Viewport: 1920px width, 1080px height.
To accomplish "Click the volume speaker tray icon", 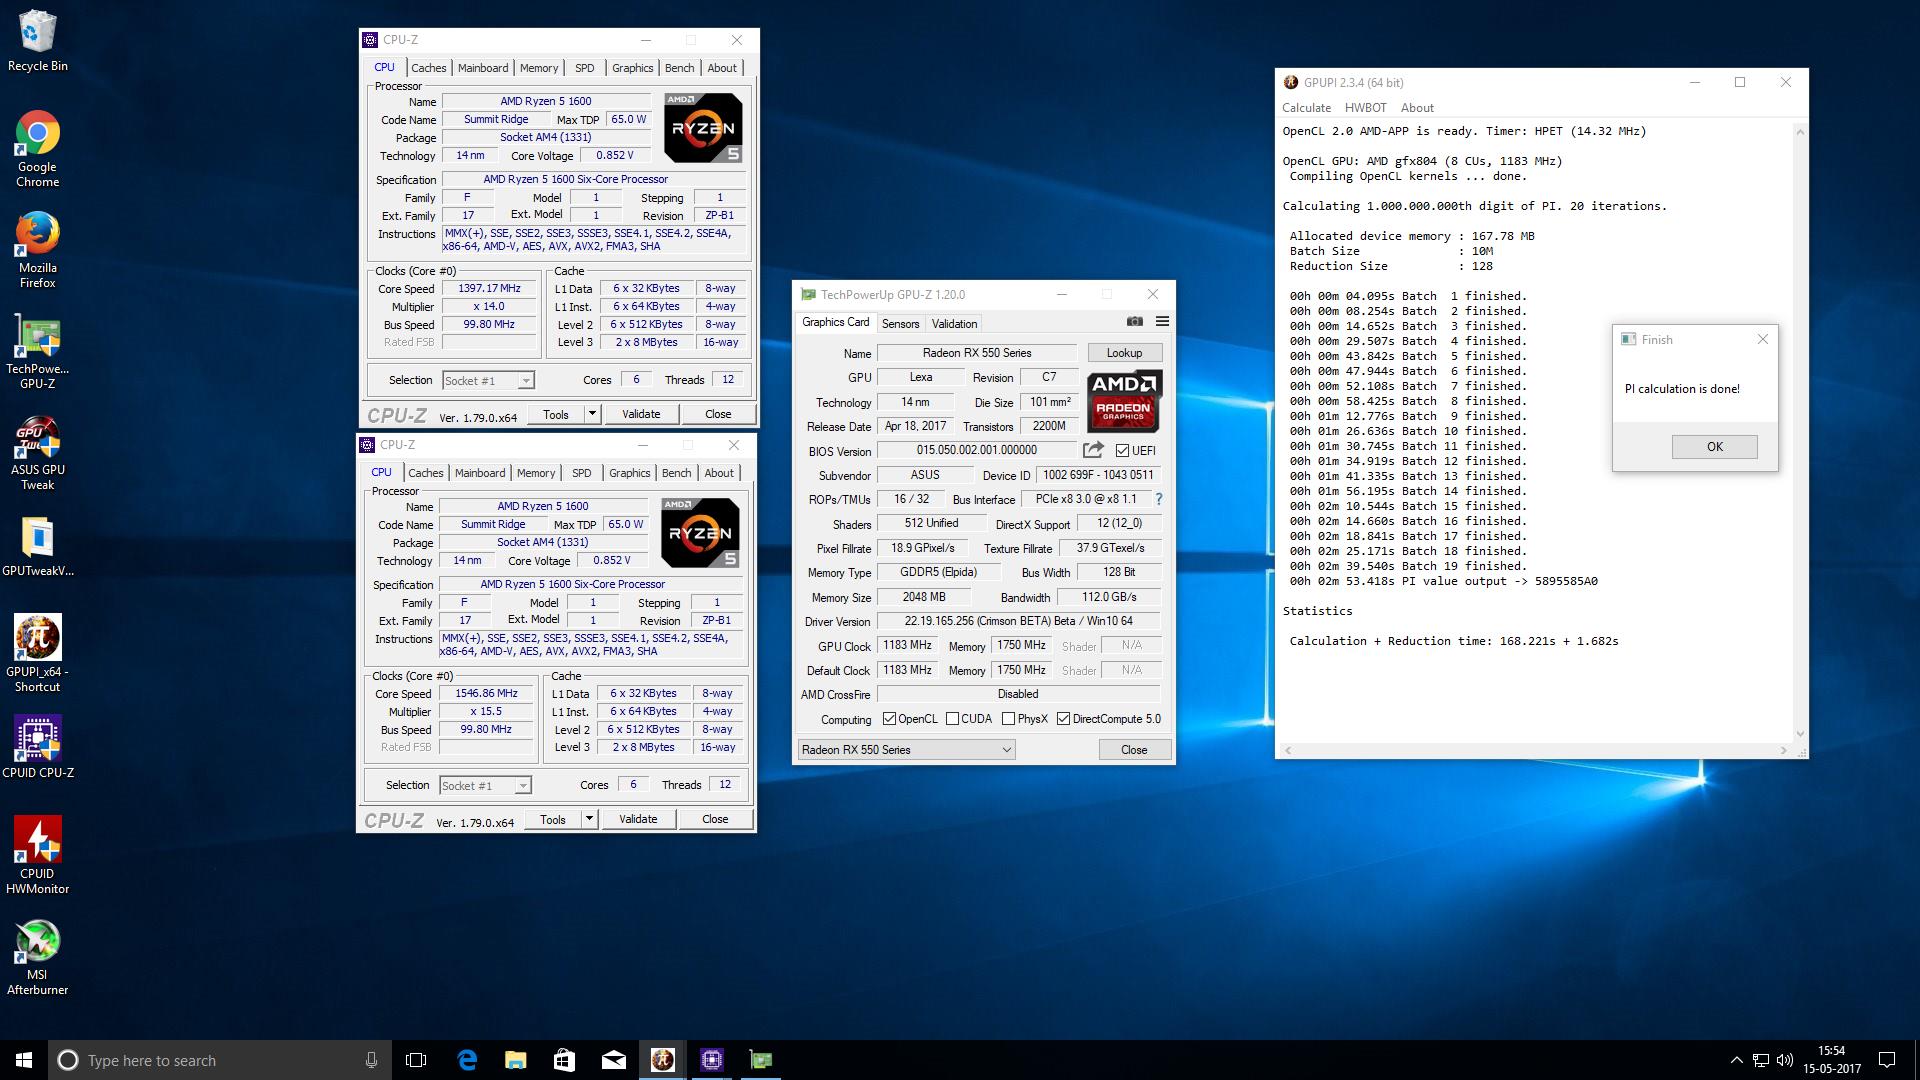I will 1785,1060.
